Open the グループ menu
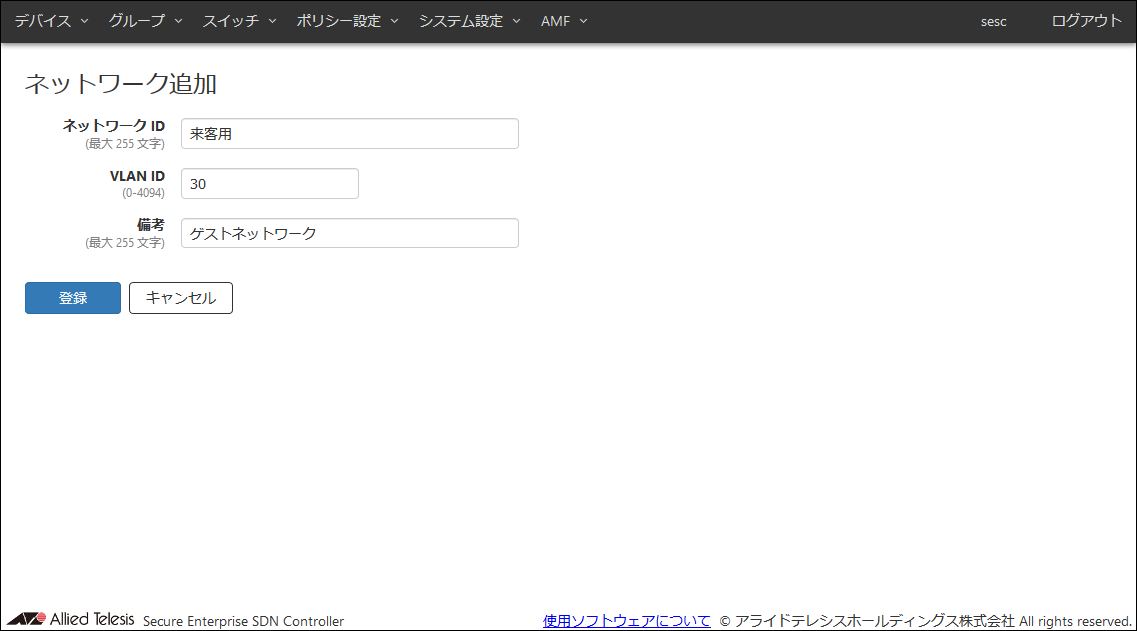The height and width of the screenshot is (631, 1137). [145, 21]
